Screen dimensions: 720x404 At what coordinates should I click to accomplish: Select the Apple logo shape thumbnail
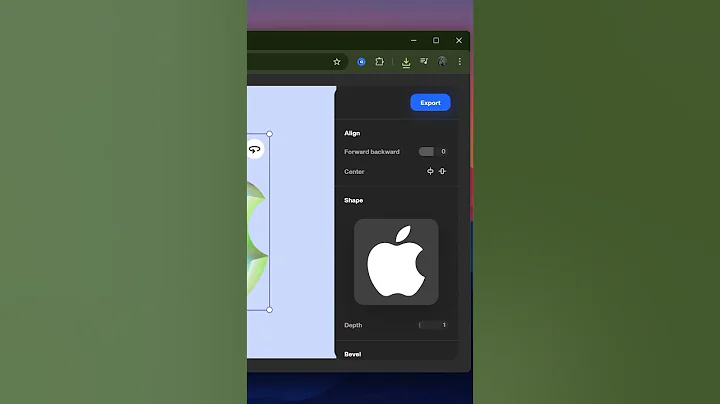396,262
